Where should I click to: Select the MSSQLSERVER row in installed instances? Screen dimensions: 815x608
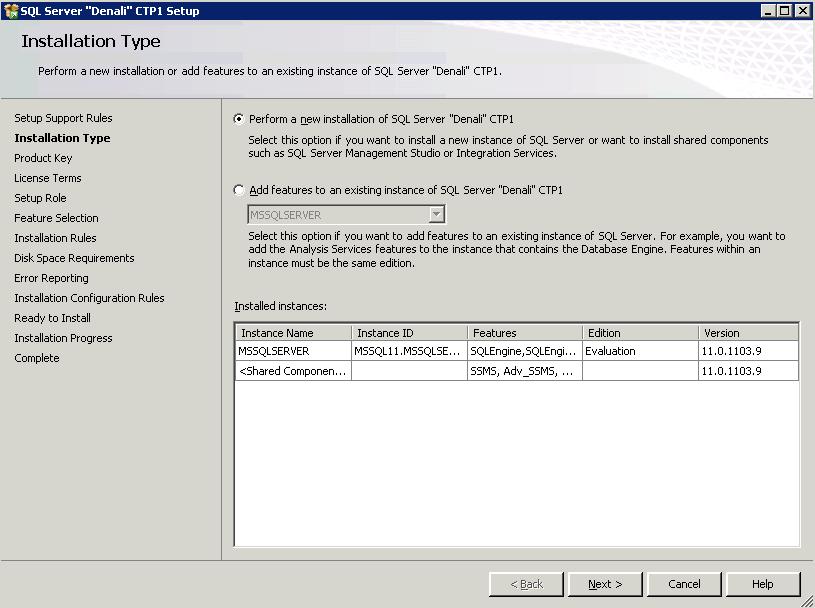point(293,351)
